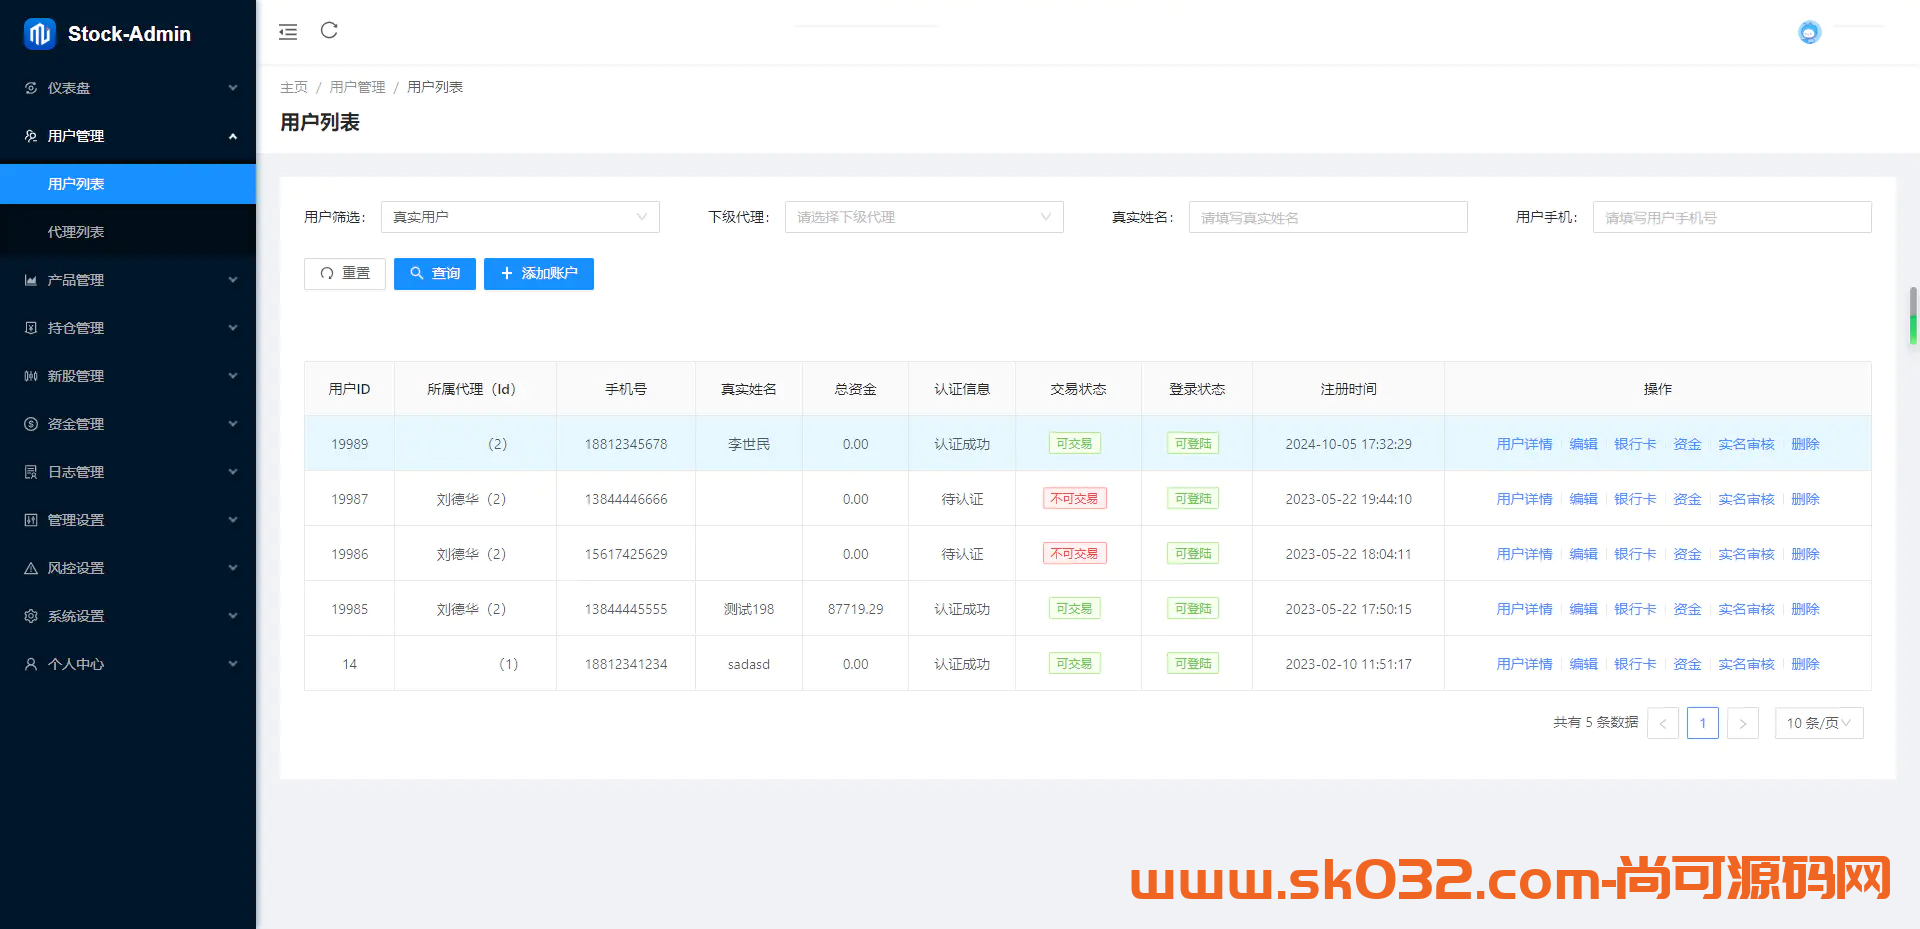The image size is (1920, 929).
Task: Open 银行卡 for user 19986
Action: pyautogui.click(x=1635, y=554)
